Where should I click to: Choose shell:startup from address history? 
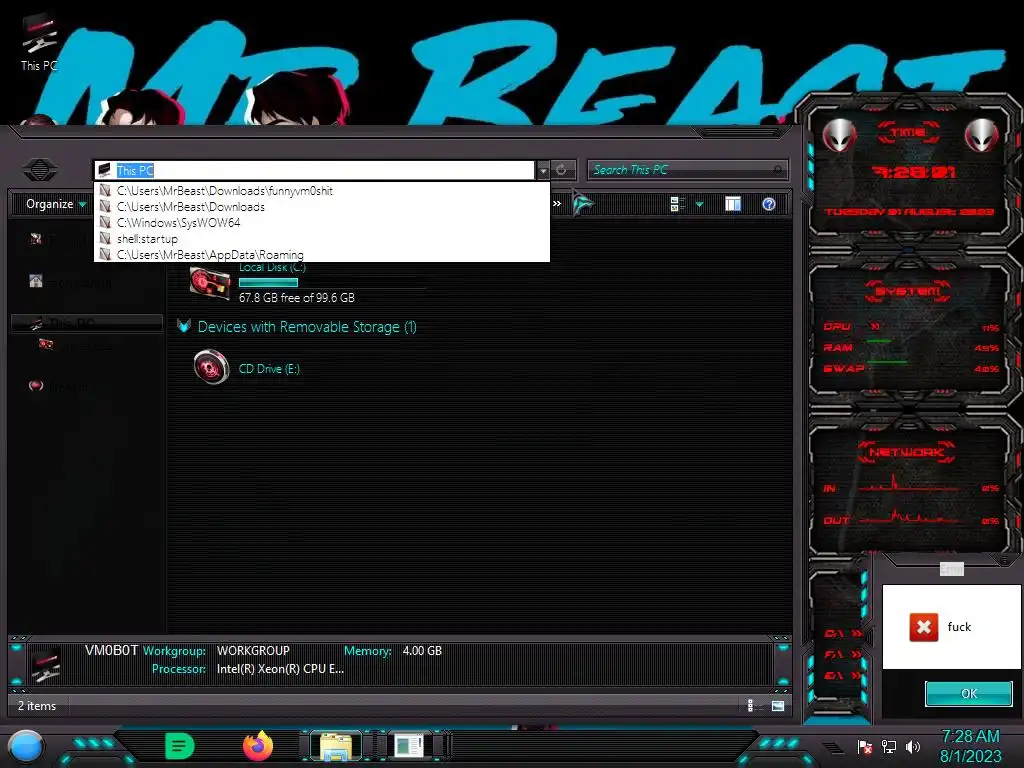coord(322,239)
